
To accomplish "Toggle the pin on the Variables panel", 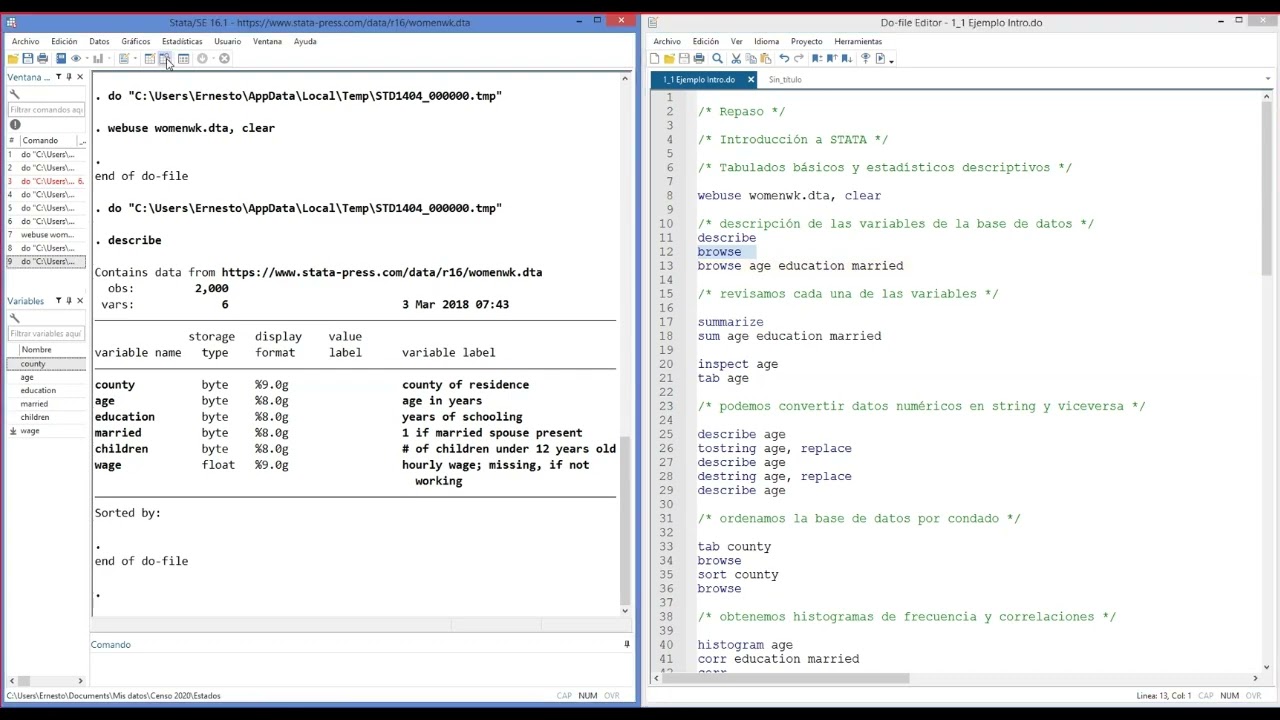I will [69, 301].
